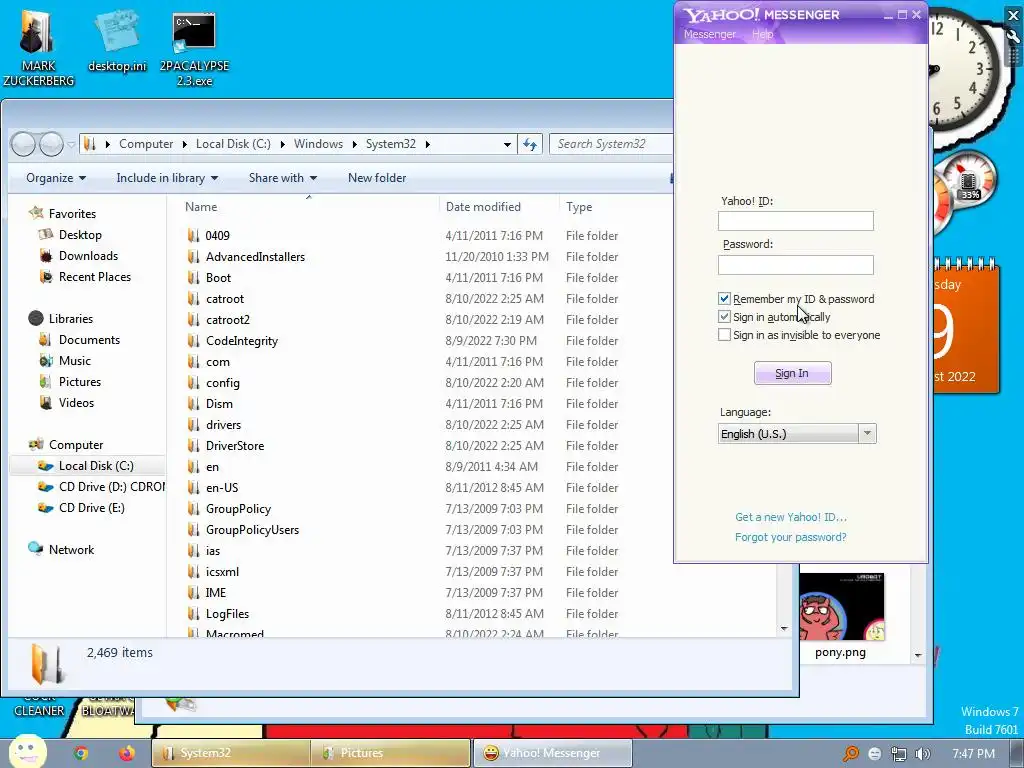Click the Firefox icon in the taskbar
The width and height of the screenshot is (1024, 768).
[x=127, y=753]
